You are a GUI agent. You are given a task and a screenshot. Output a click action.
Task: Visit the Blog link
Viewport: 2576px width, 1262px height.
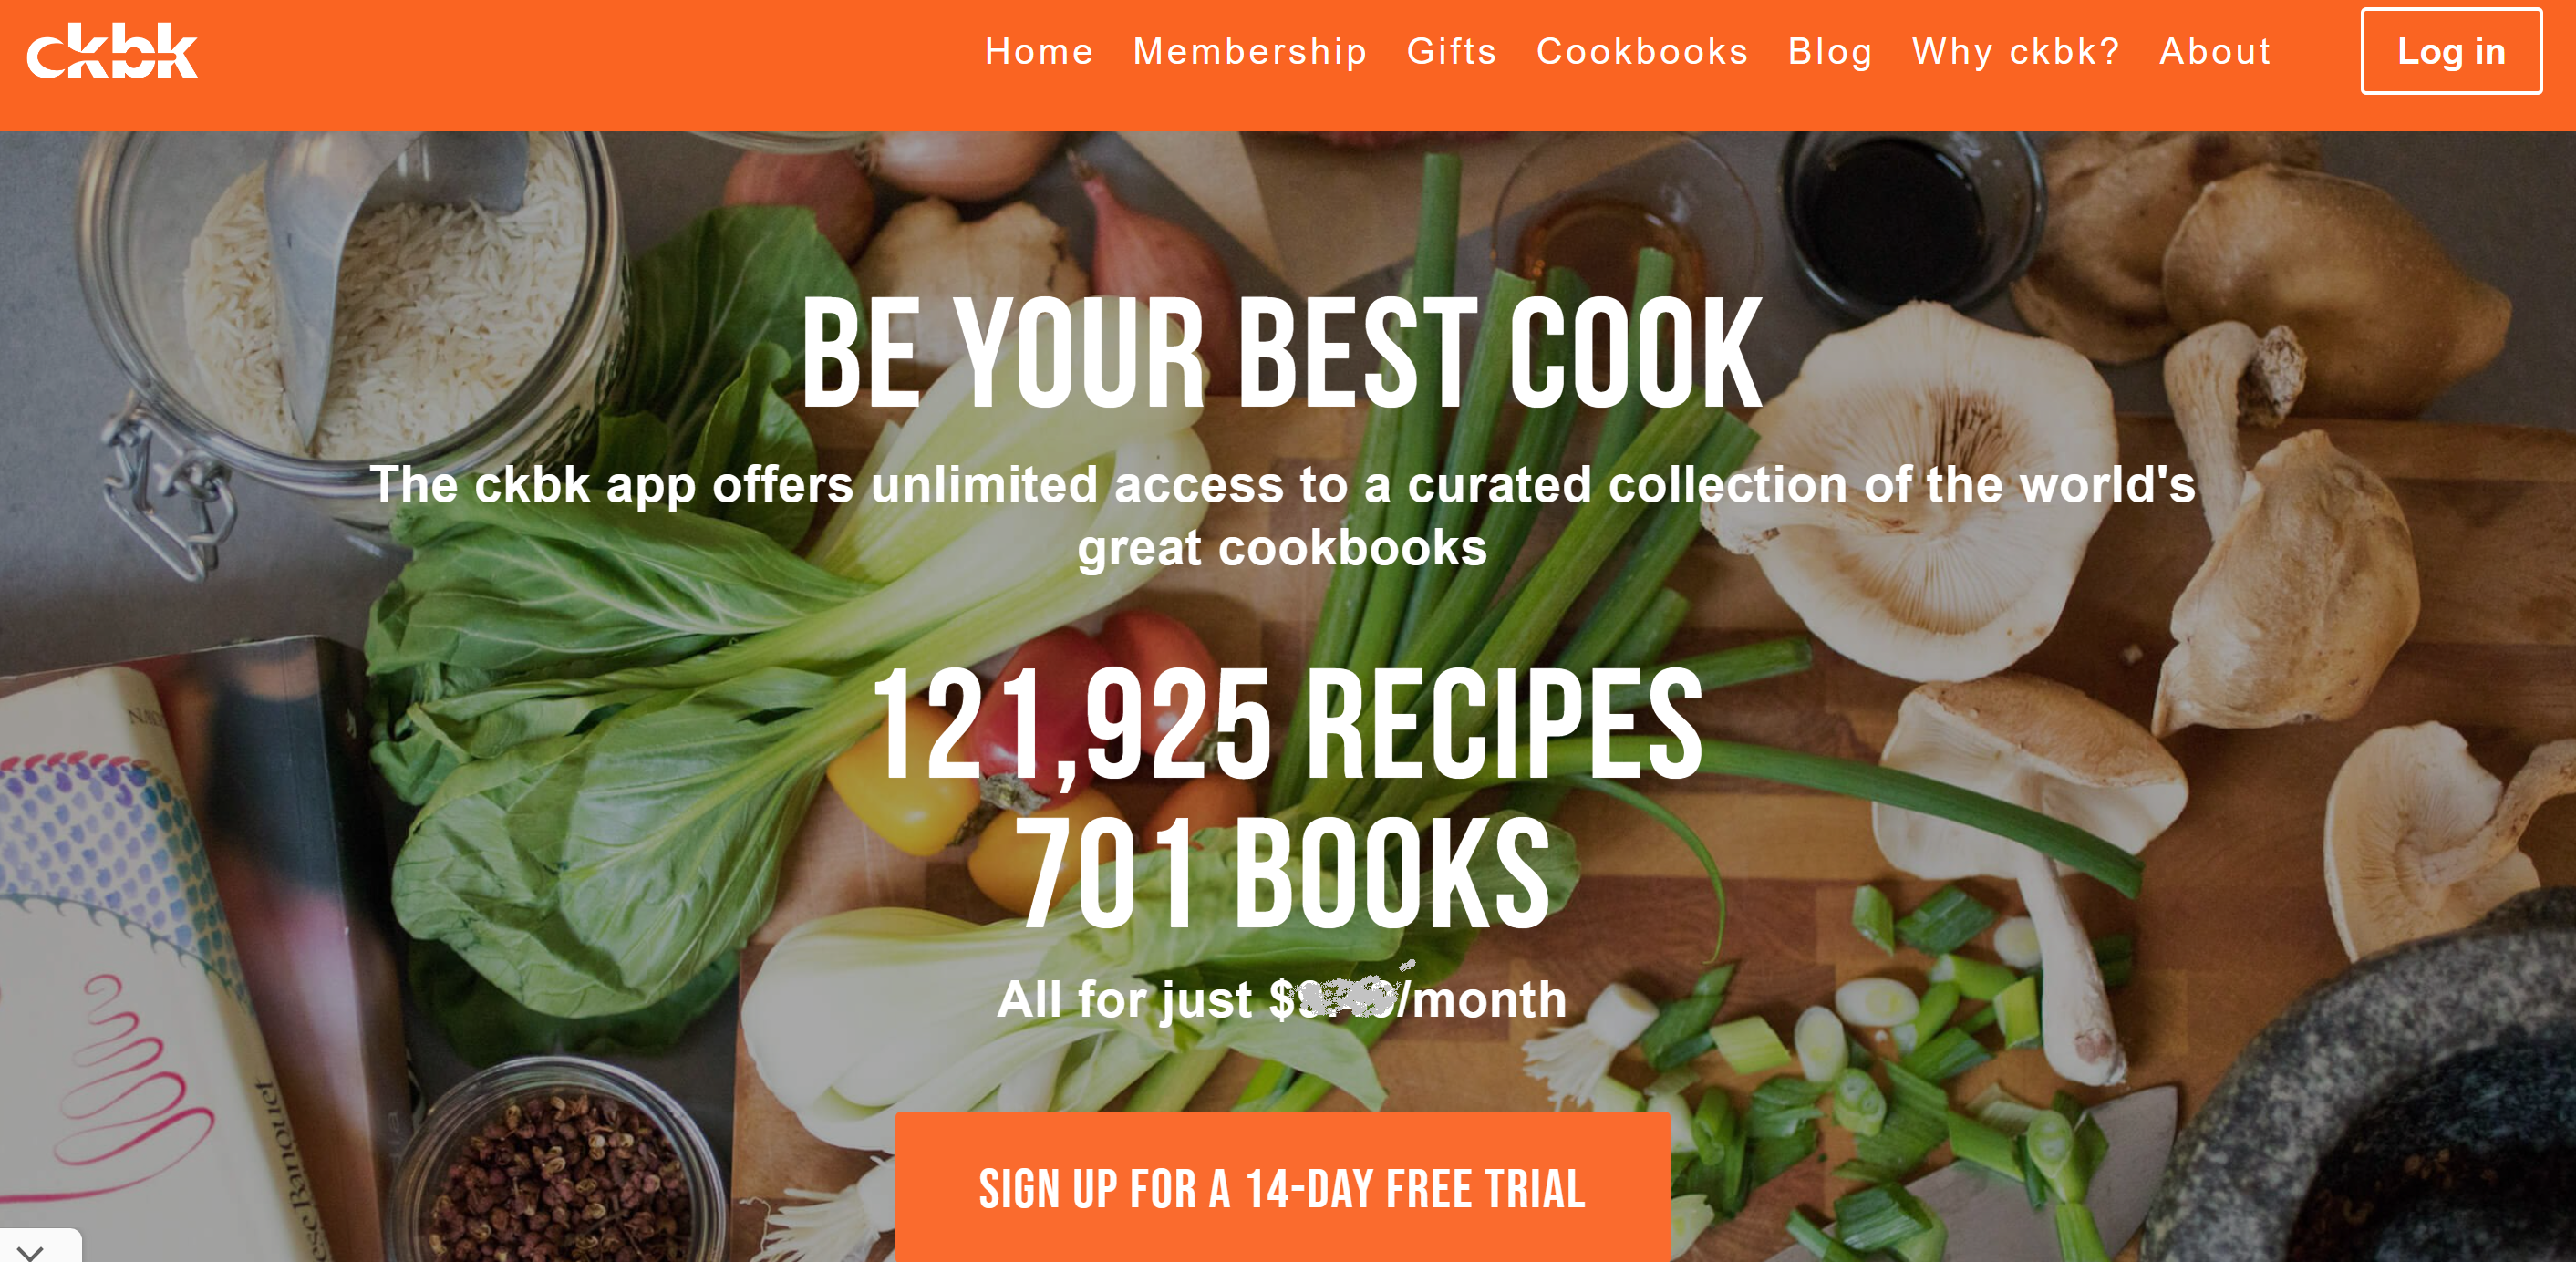[x=1830, y=51]
